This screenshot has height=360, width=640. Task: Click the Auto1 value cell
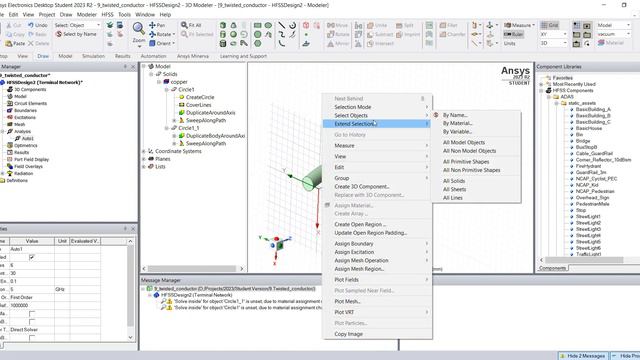click(x=32, y=249)
